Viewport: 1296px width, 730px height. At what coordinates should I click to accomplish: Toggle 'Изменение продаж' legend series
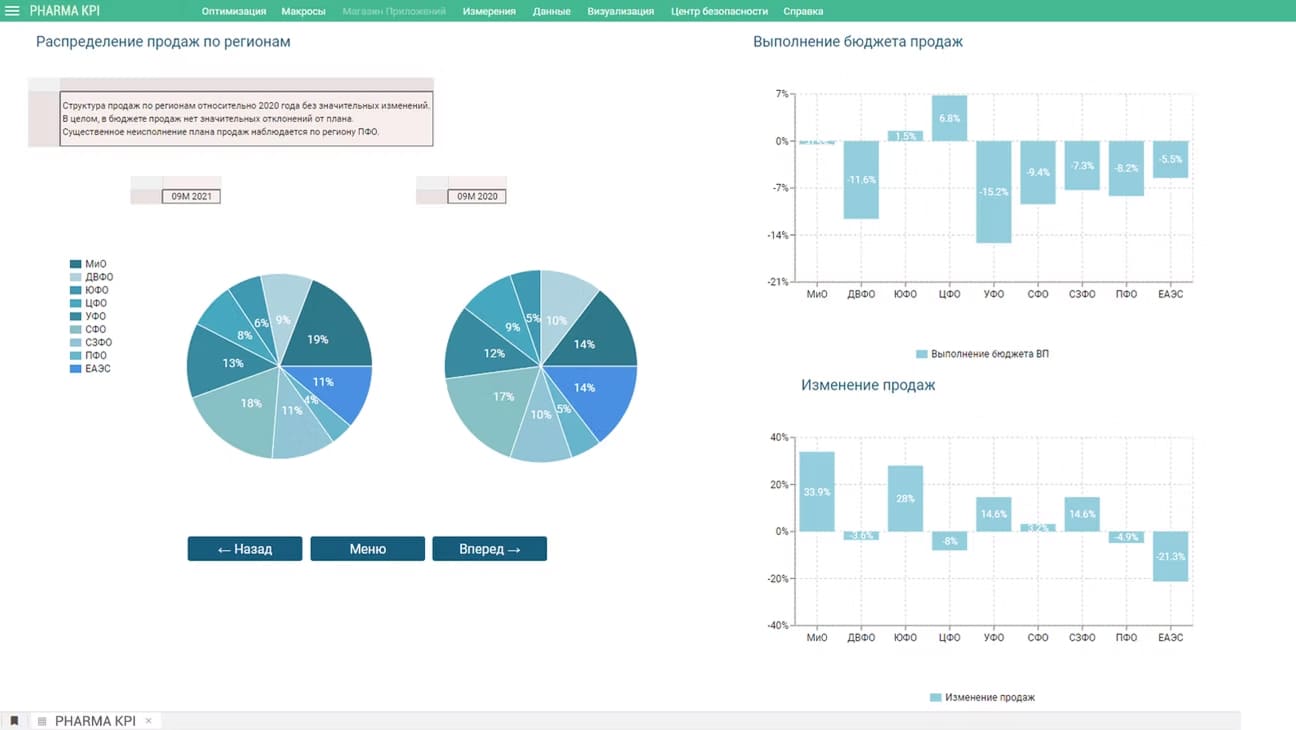(x=981, y=697)
